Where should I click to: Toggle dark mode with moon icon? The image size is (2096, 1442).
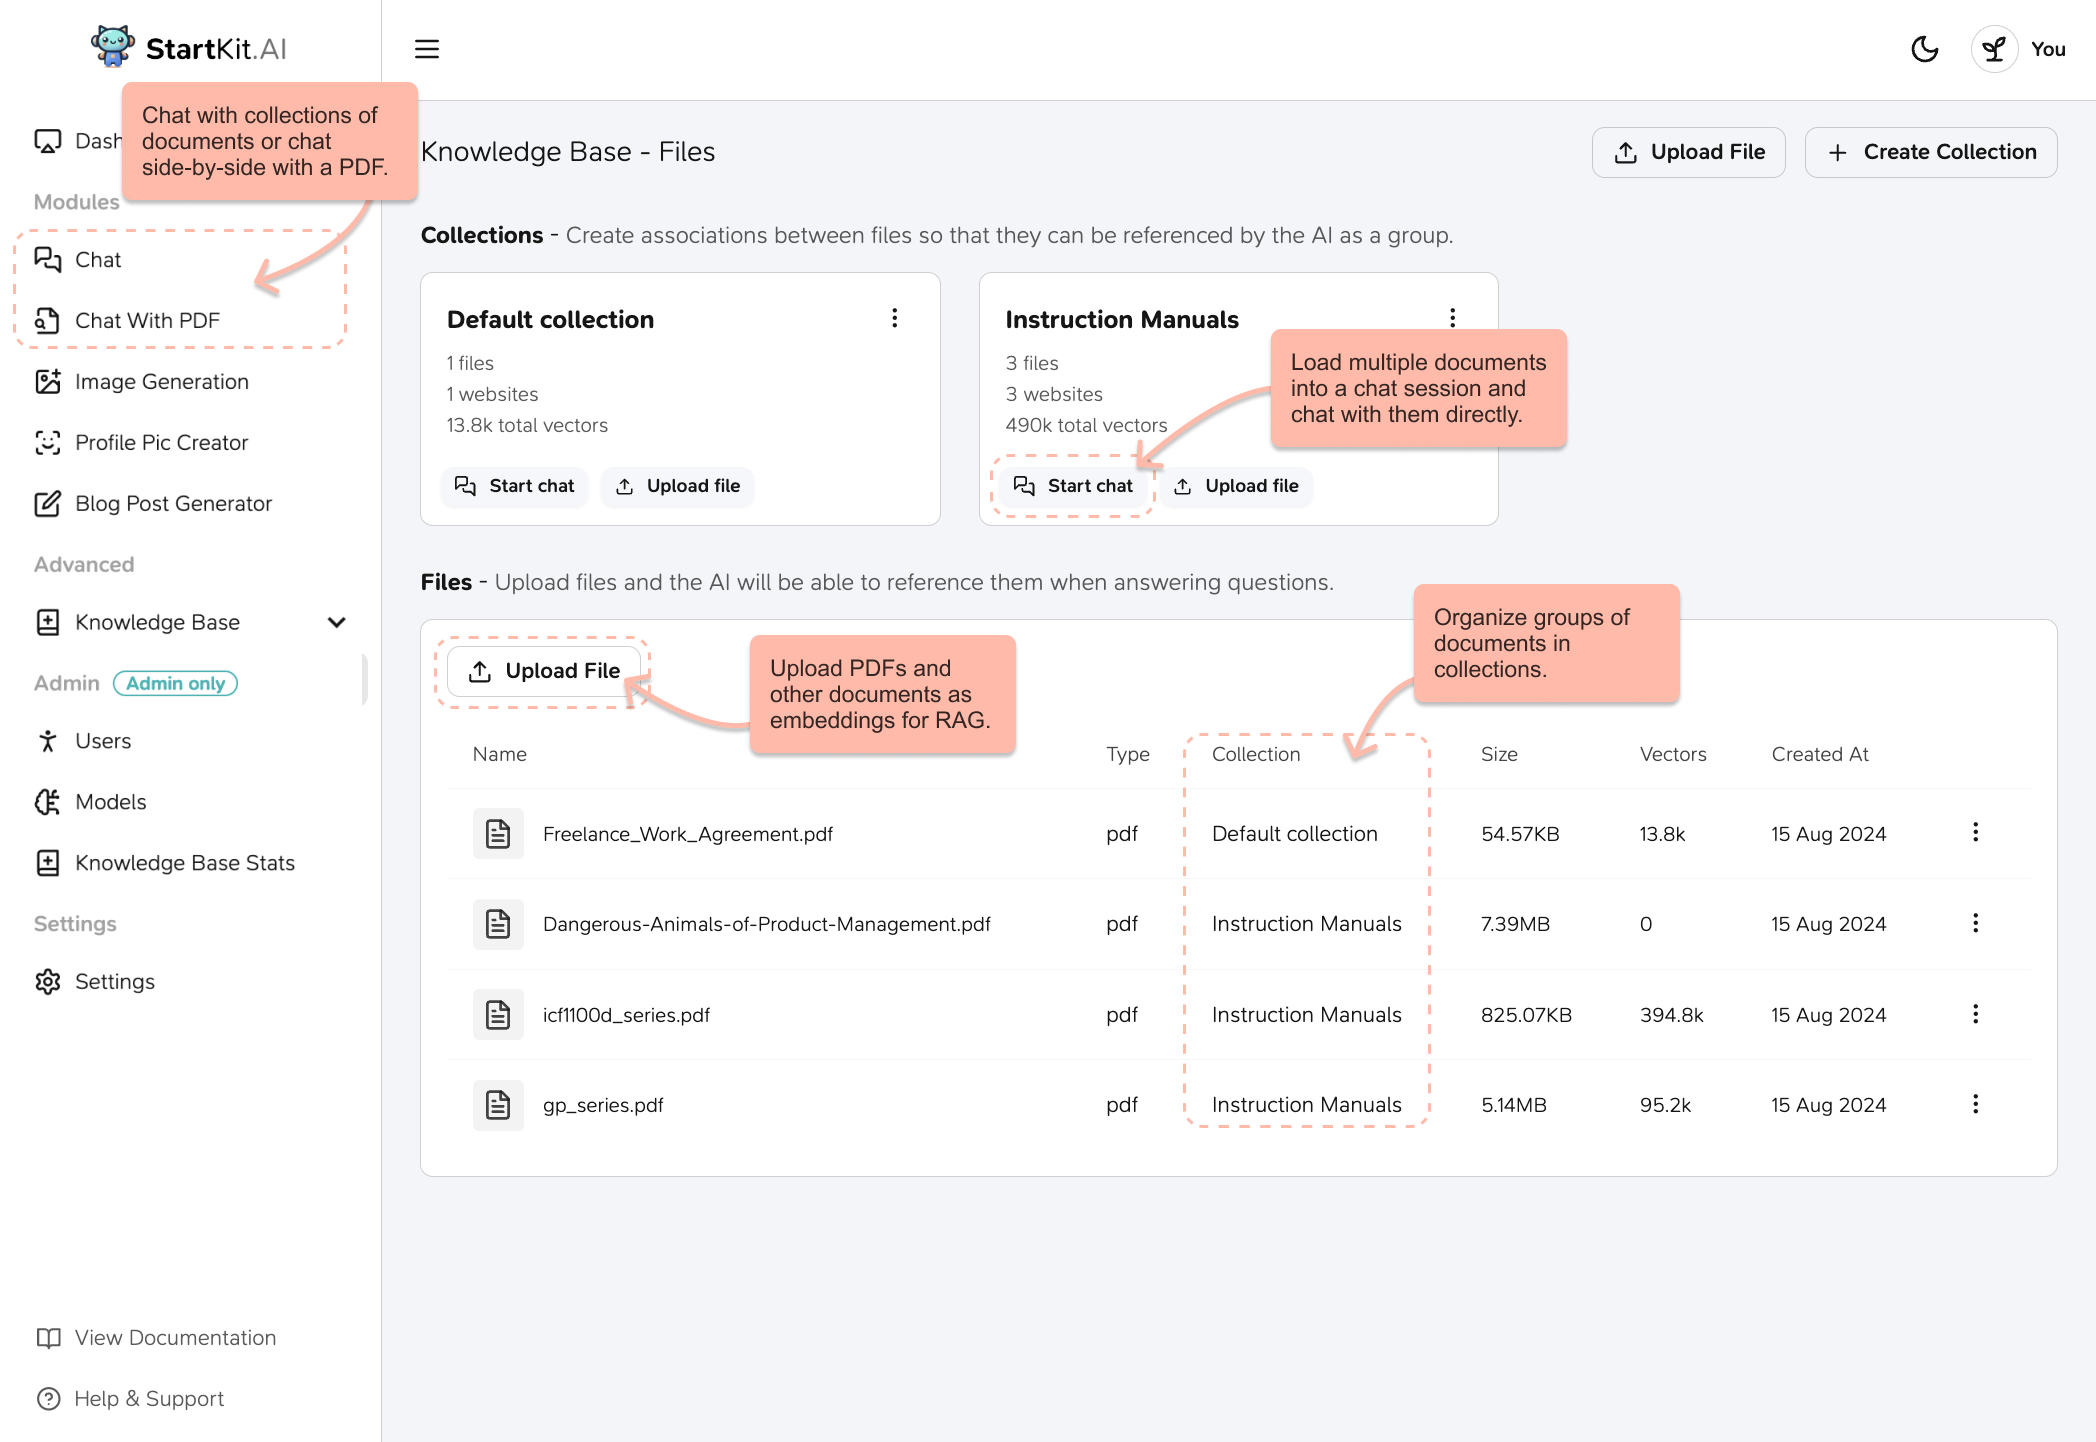(1924, 49)
